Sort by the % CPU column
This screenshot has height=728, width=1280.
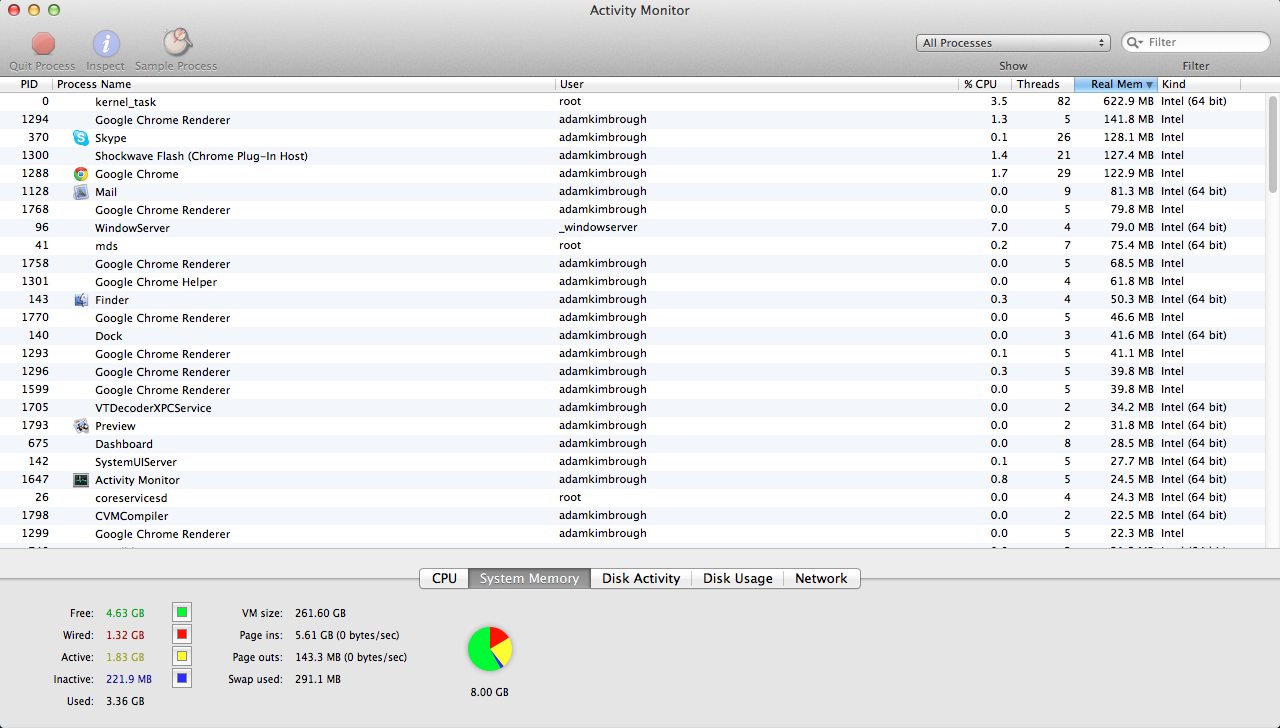(984, 84)
